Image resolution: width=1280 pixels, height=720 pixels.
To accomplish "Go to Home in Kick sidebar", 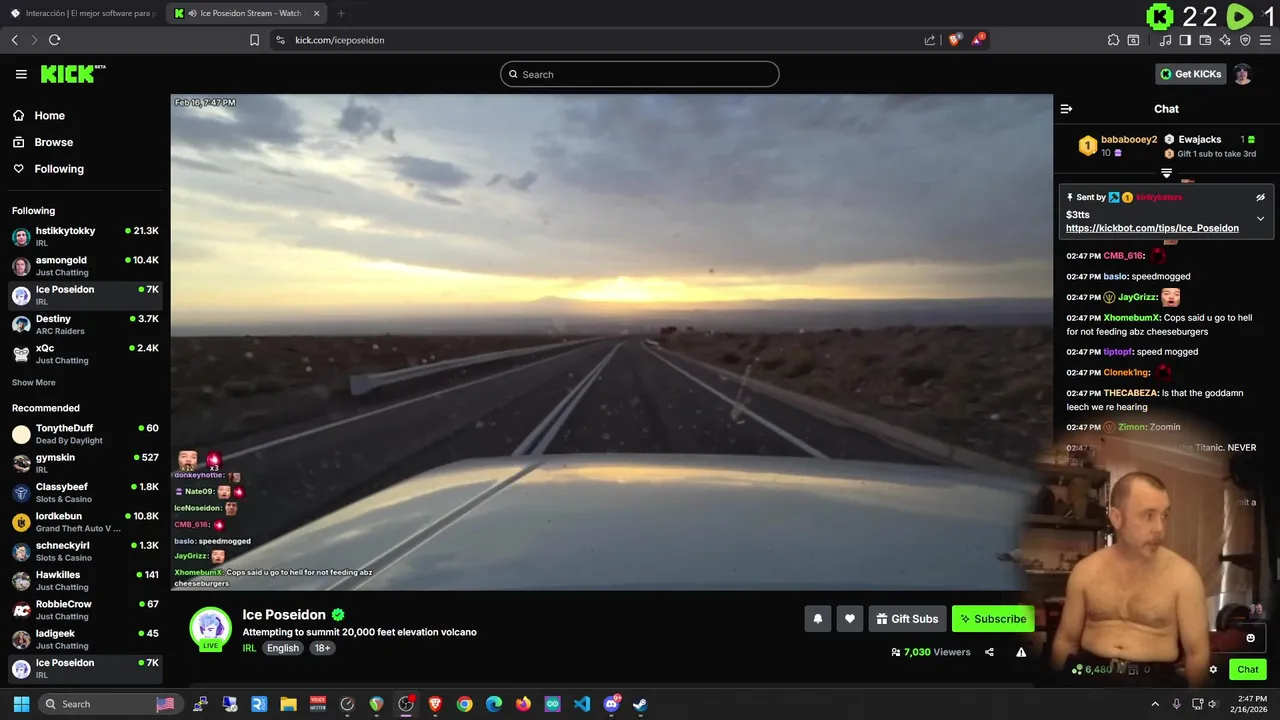I will click(50, 116).
